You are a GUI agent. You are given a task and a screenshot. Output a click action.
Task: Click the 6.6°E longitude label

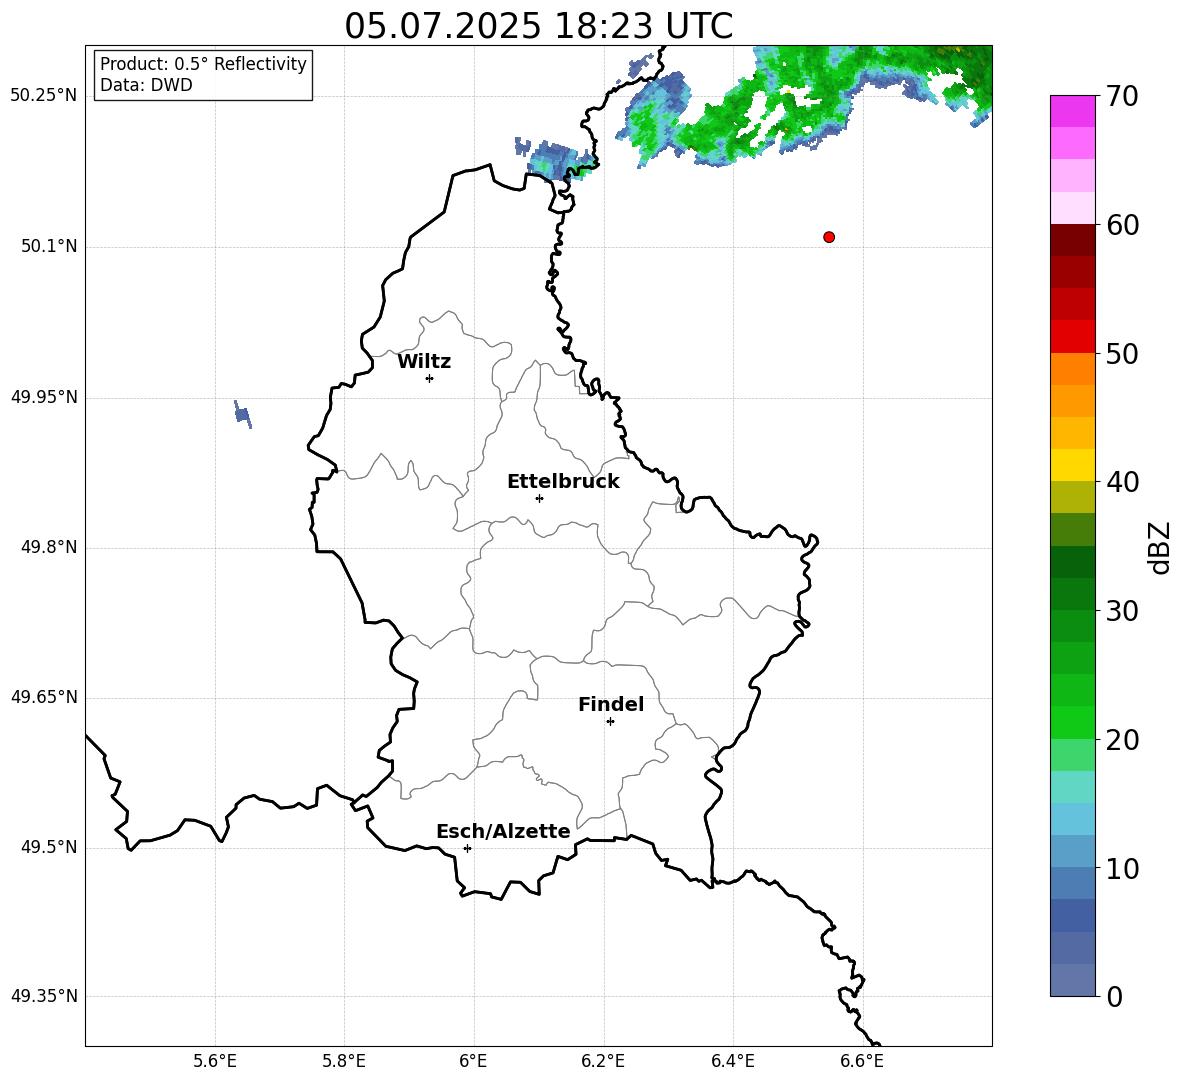click(862, 1061)
